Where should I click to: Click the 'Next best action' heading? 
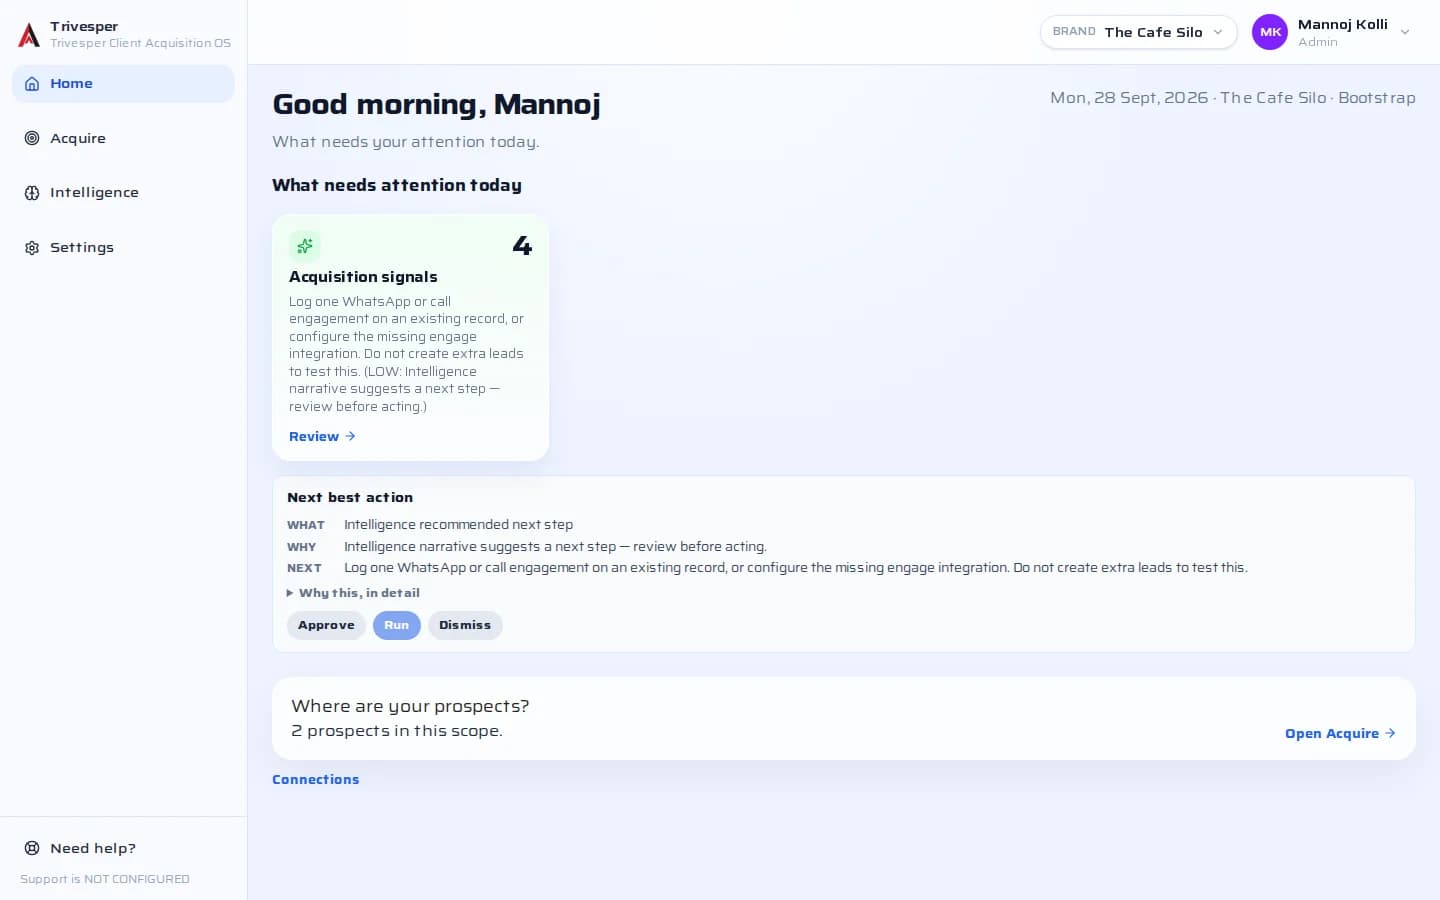[x=350, y=498]
